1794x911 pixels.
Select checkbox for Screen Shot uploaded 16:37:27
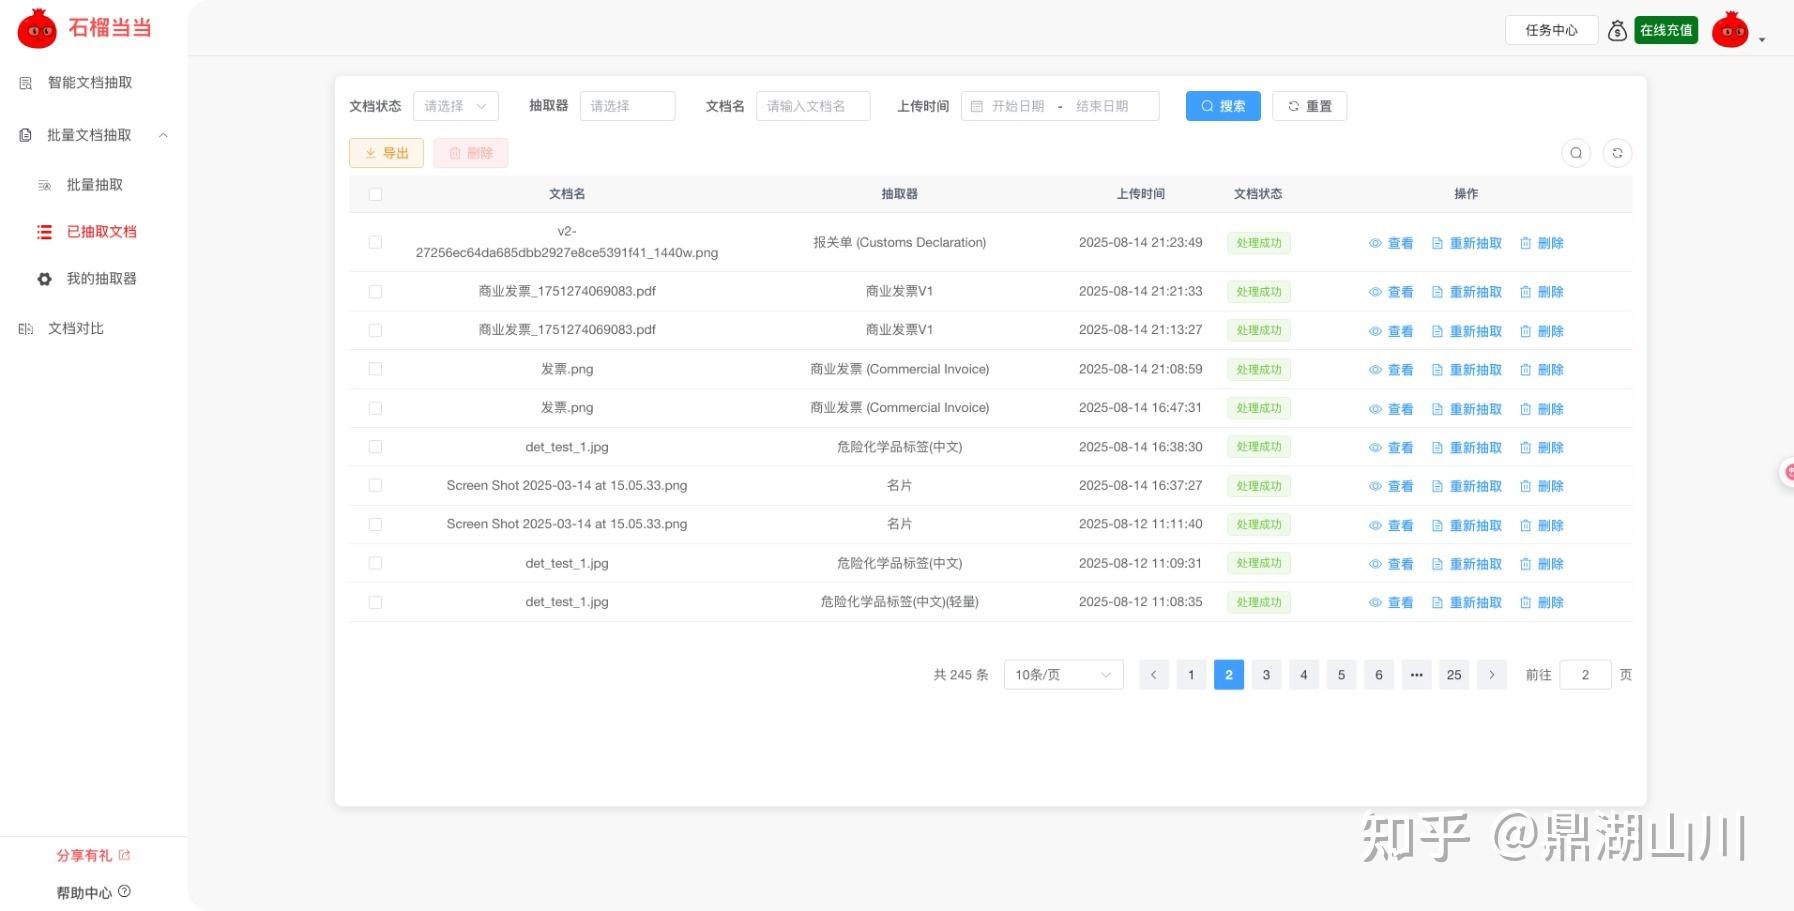coord(375,485)
